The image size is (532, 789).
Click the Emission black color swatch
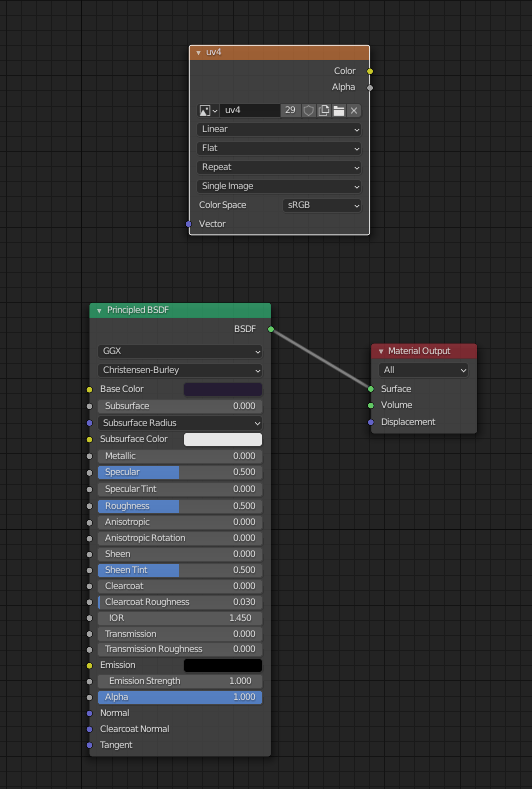[223, 665]
